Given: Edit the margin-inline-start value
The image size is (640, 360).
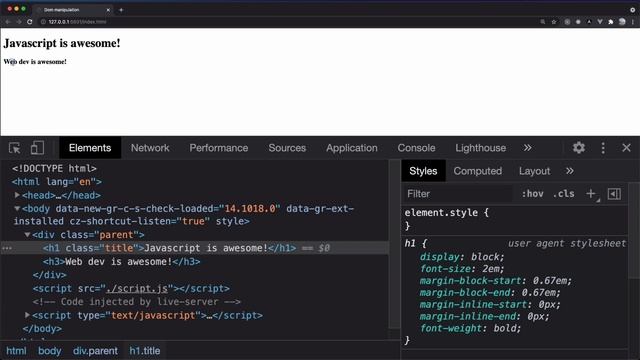Looking at the screenshot, I should (546, 304).
